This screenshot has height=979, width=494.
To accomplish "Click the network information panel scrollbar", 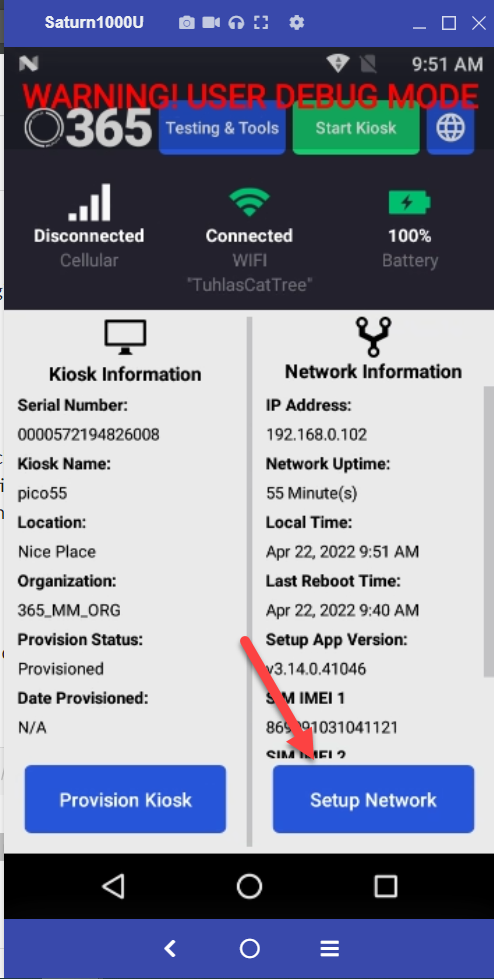I will [488, 531].
